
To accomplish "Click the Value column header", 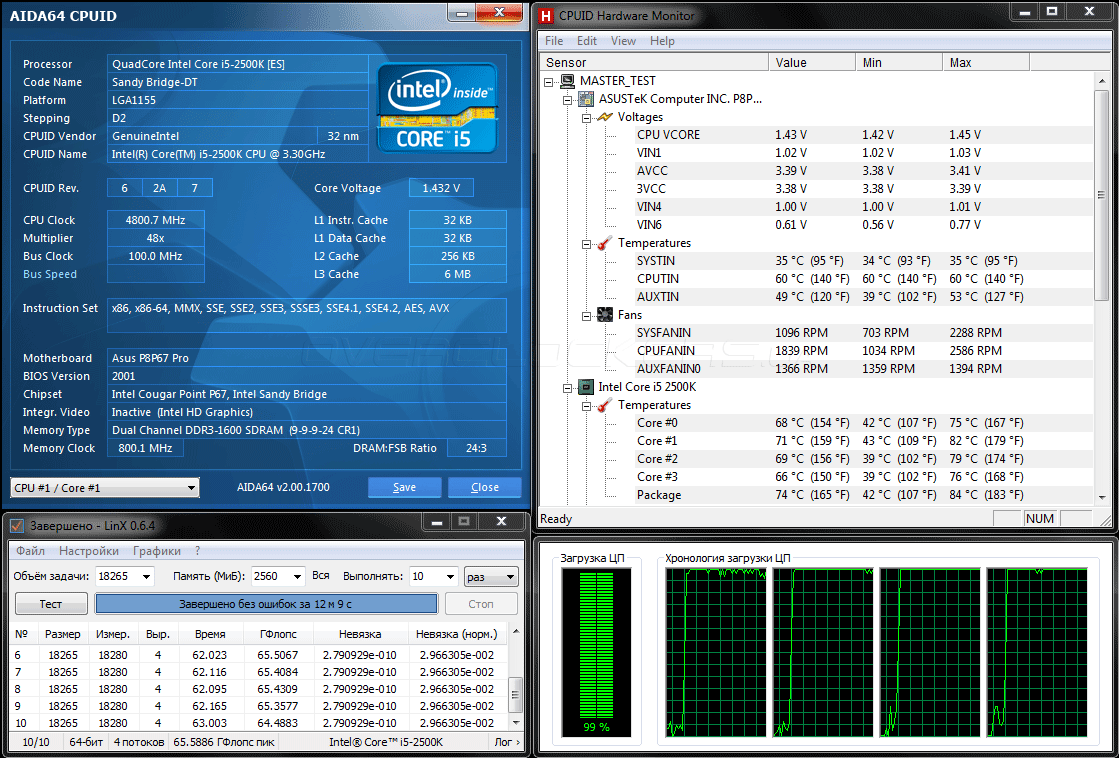I will (812, 63).
